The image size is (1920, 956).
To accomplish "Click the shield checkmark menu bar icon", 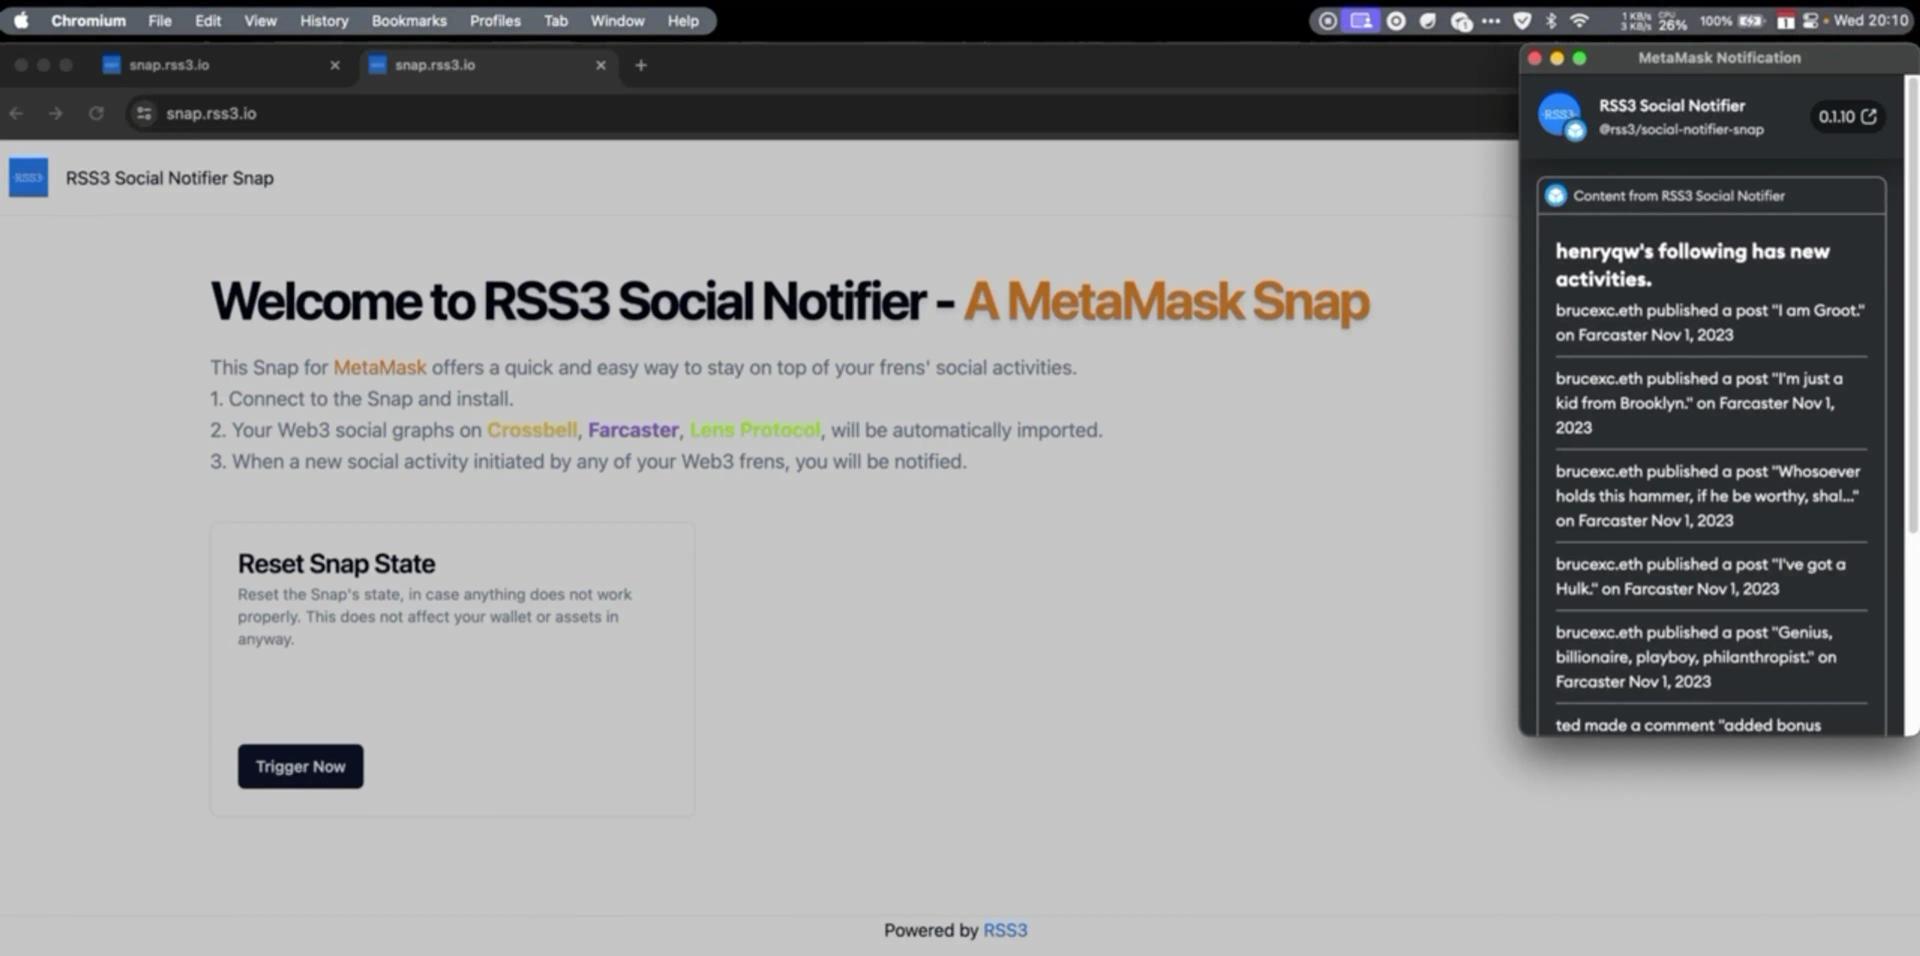I will coord(1522,21).
